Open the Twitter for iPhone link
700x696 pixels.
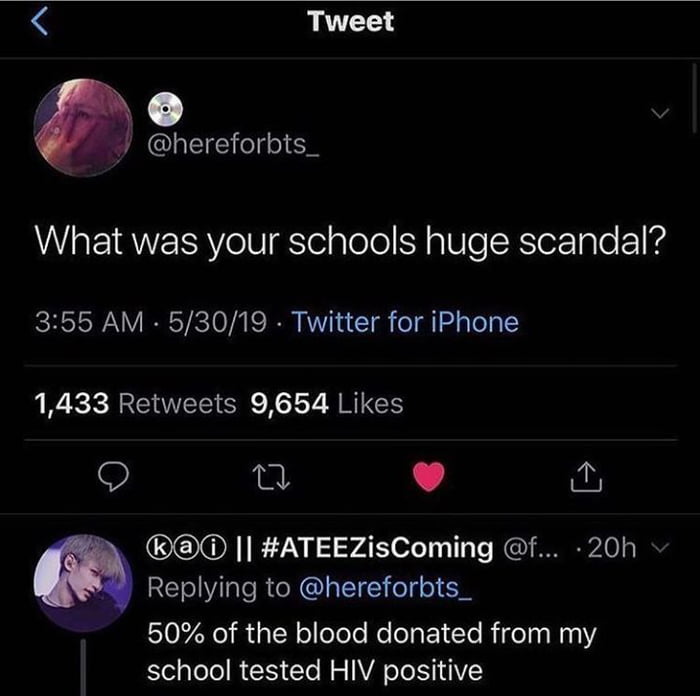click(405, 322)
